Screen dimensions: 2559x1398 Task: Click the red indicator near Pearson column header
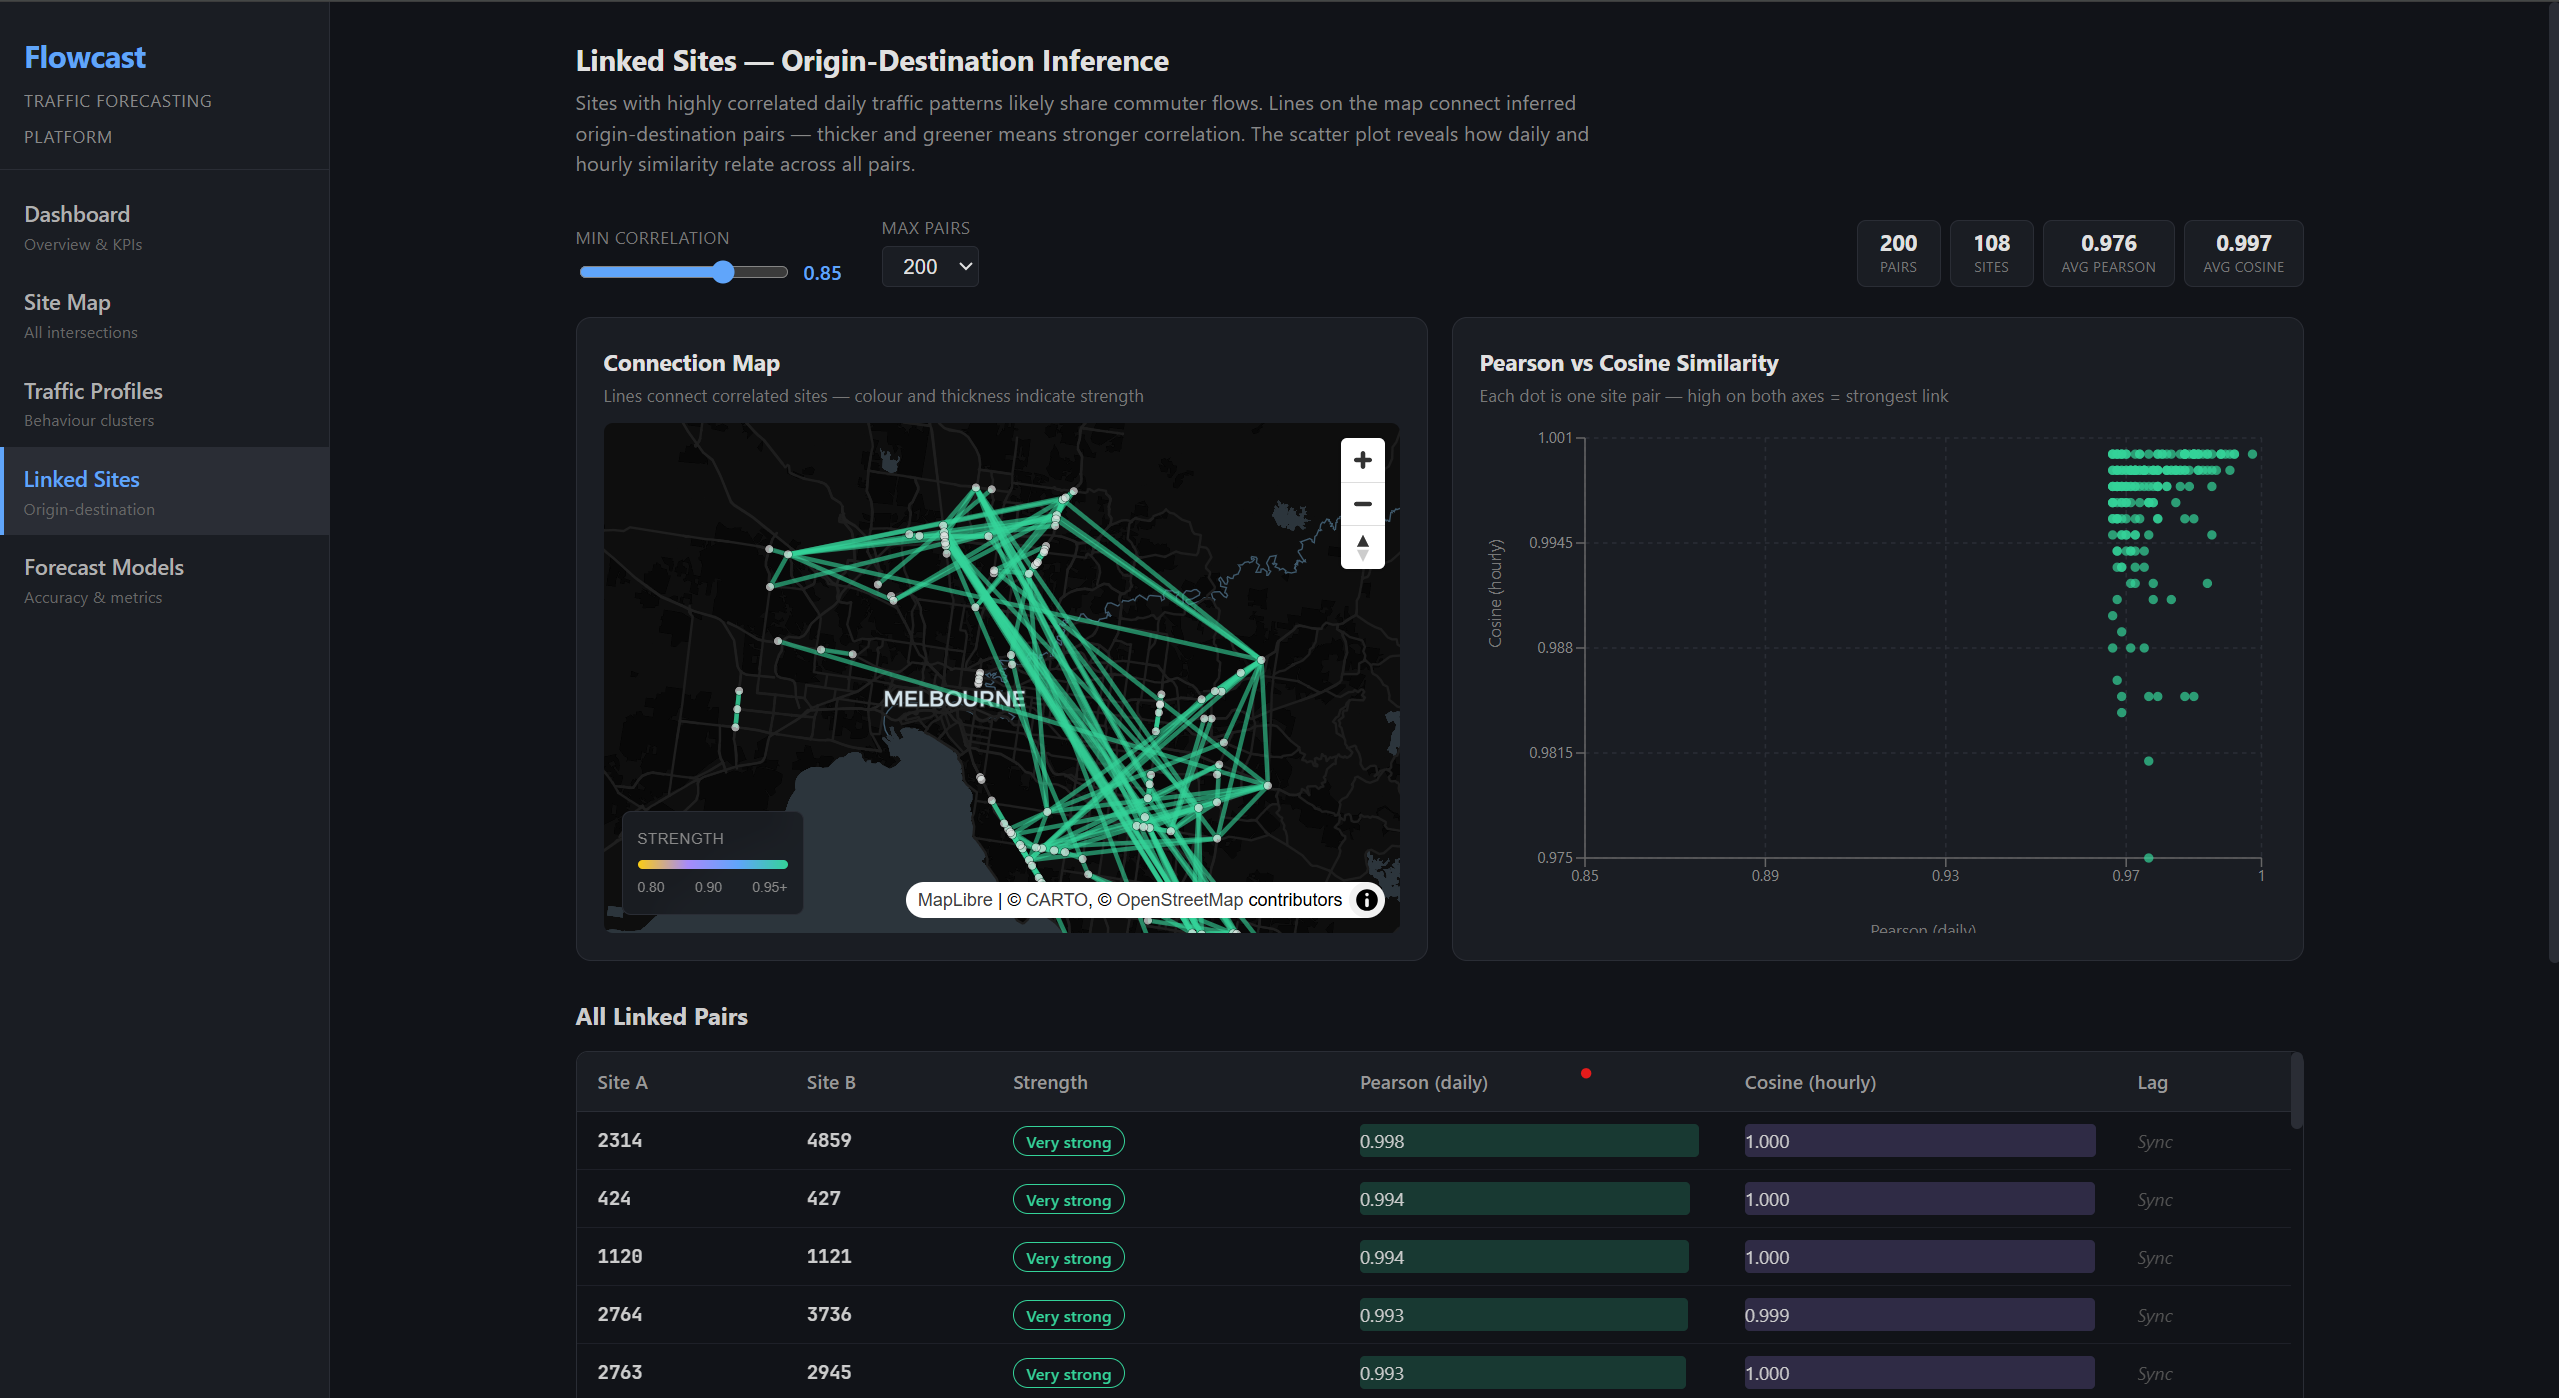(1586, 1072)
